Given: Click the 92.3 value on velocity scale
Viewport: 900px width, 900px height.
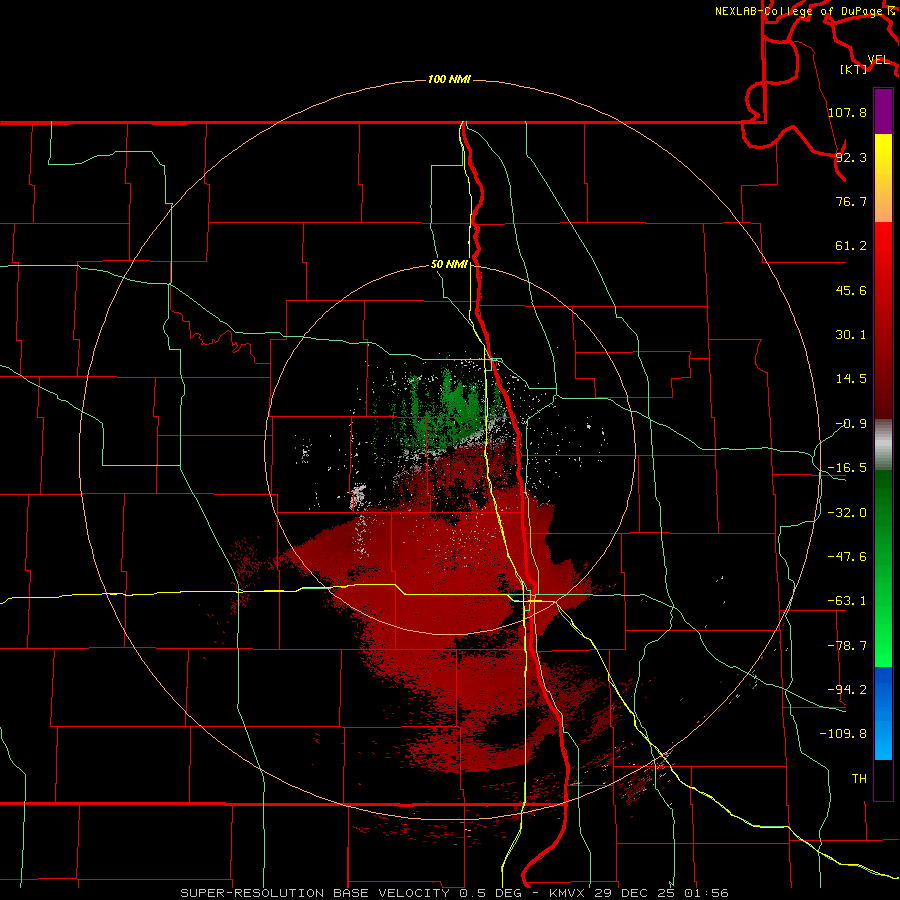Looking at the screenshot, I should (x=851, y=157).
